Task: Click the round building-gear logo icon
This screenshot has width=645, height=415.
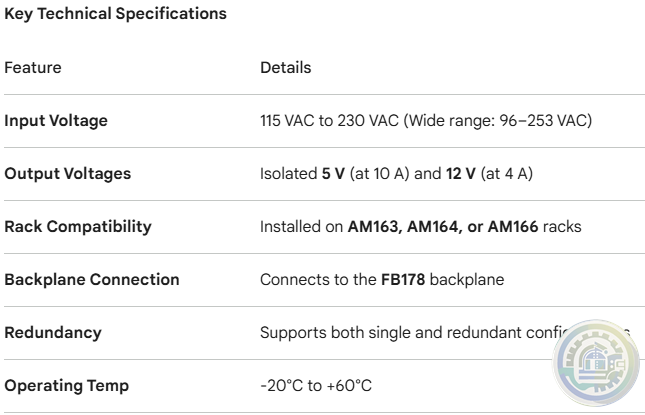Action: pyautogui.click(x=596, y=357)
